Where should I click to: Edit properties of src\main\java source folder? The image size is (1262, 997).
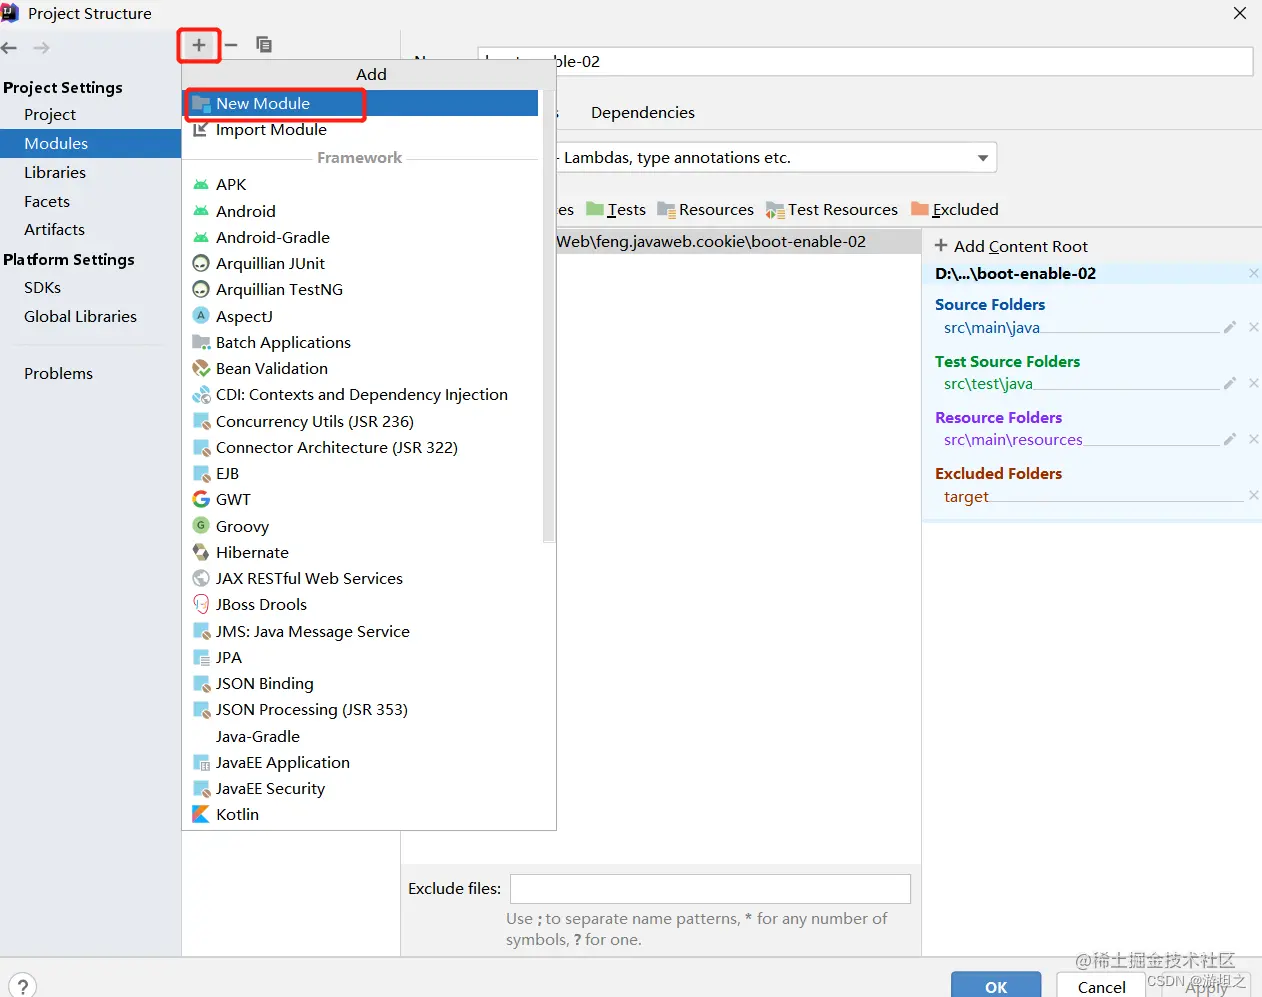coord(1230,327)
